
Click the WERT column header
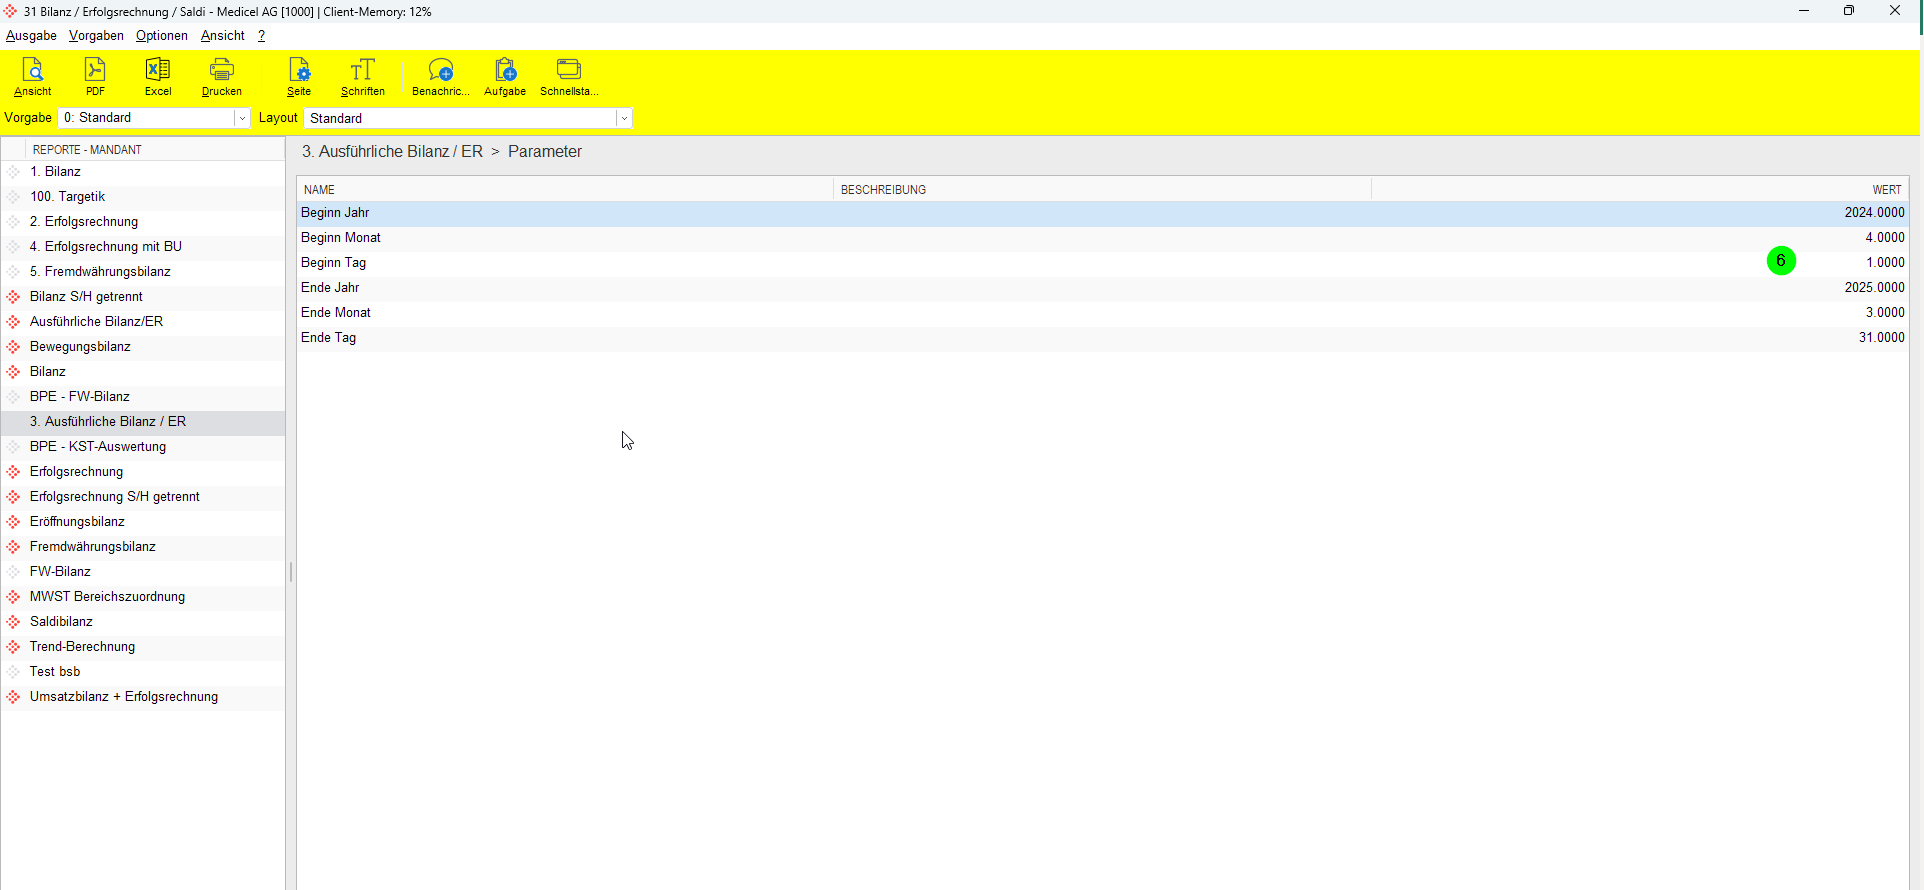[1639, 190]
